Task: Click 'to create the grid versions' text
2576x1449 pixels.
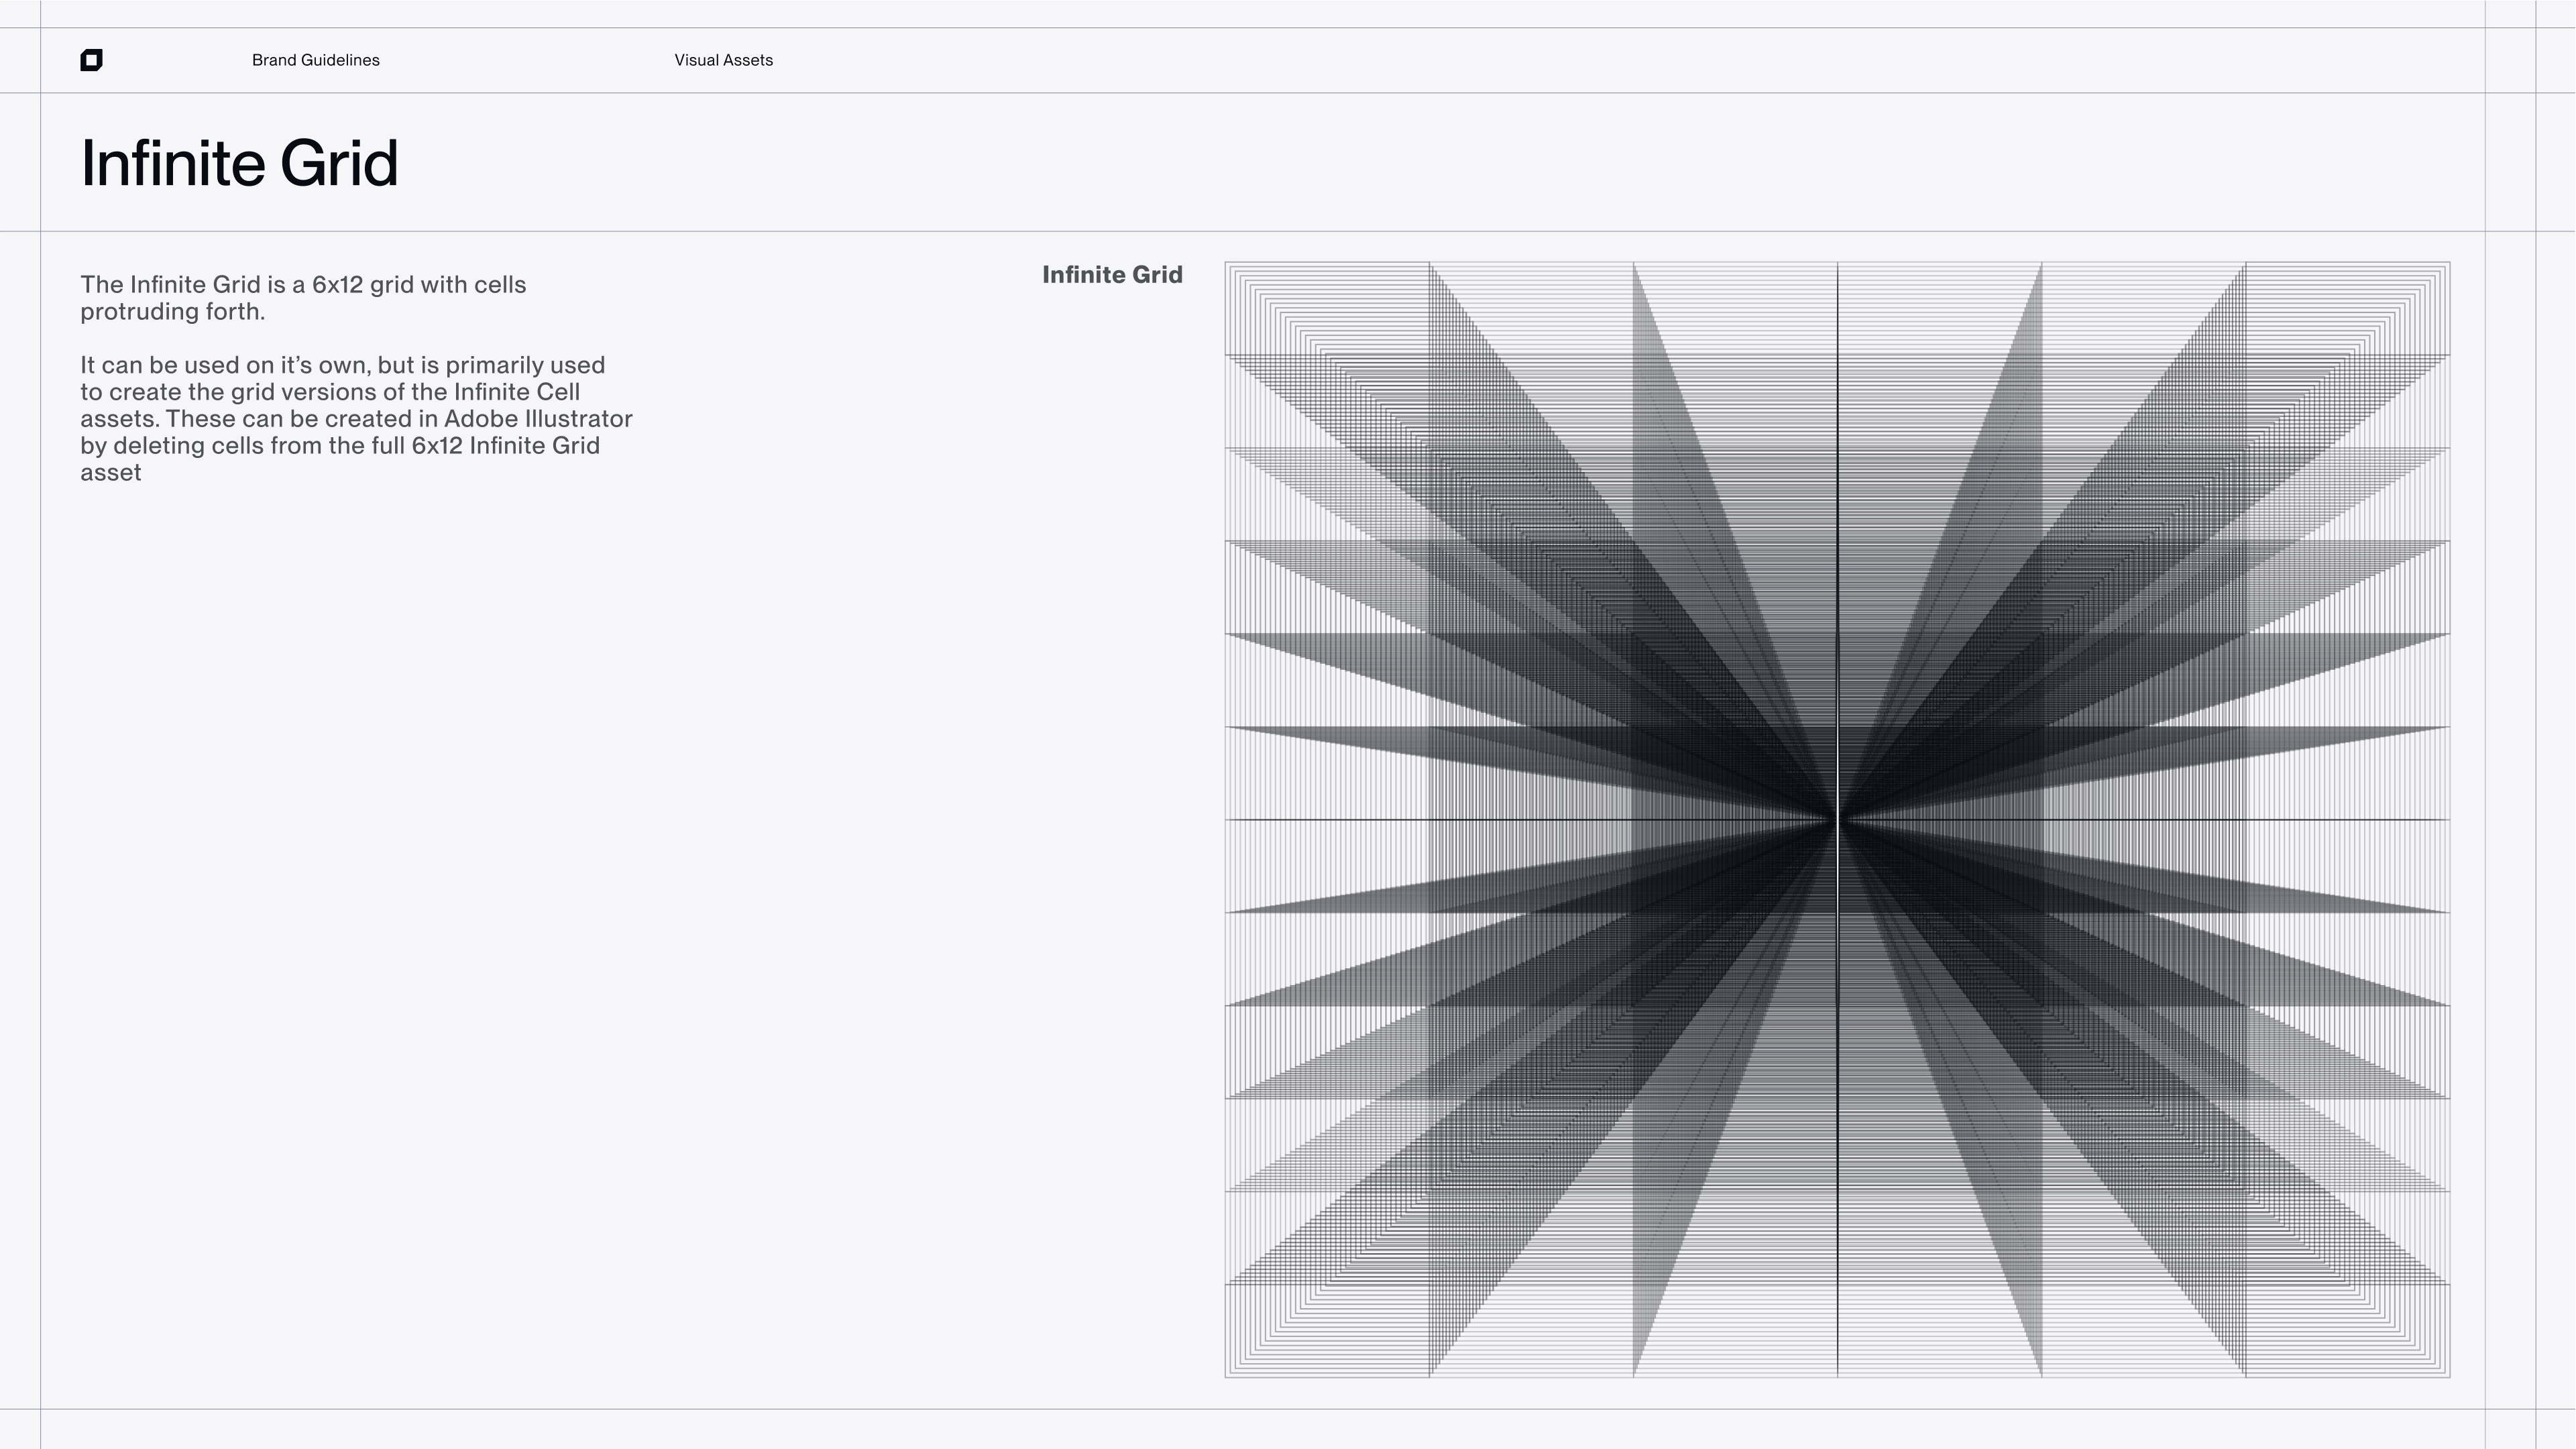Action: point(228,392)
